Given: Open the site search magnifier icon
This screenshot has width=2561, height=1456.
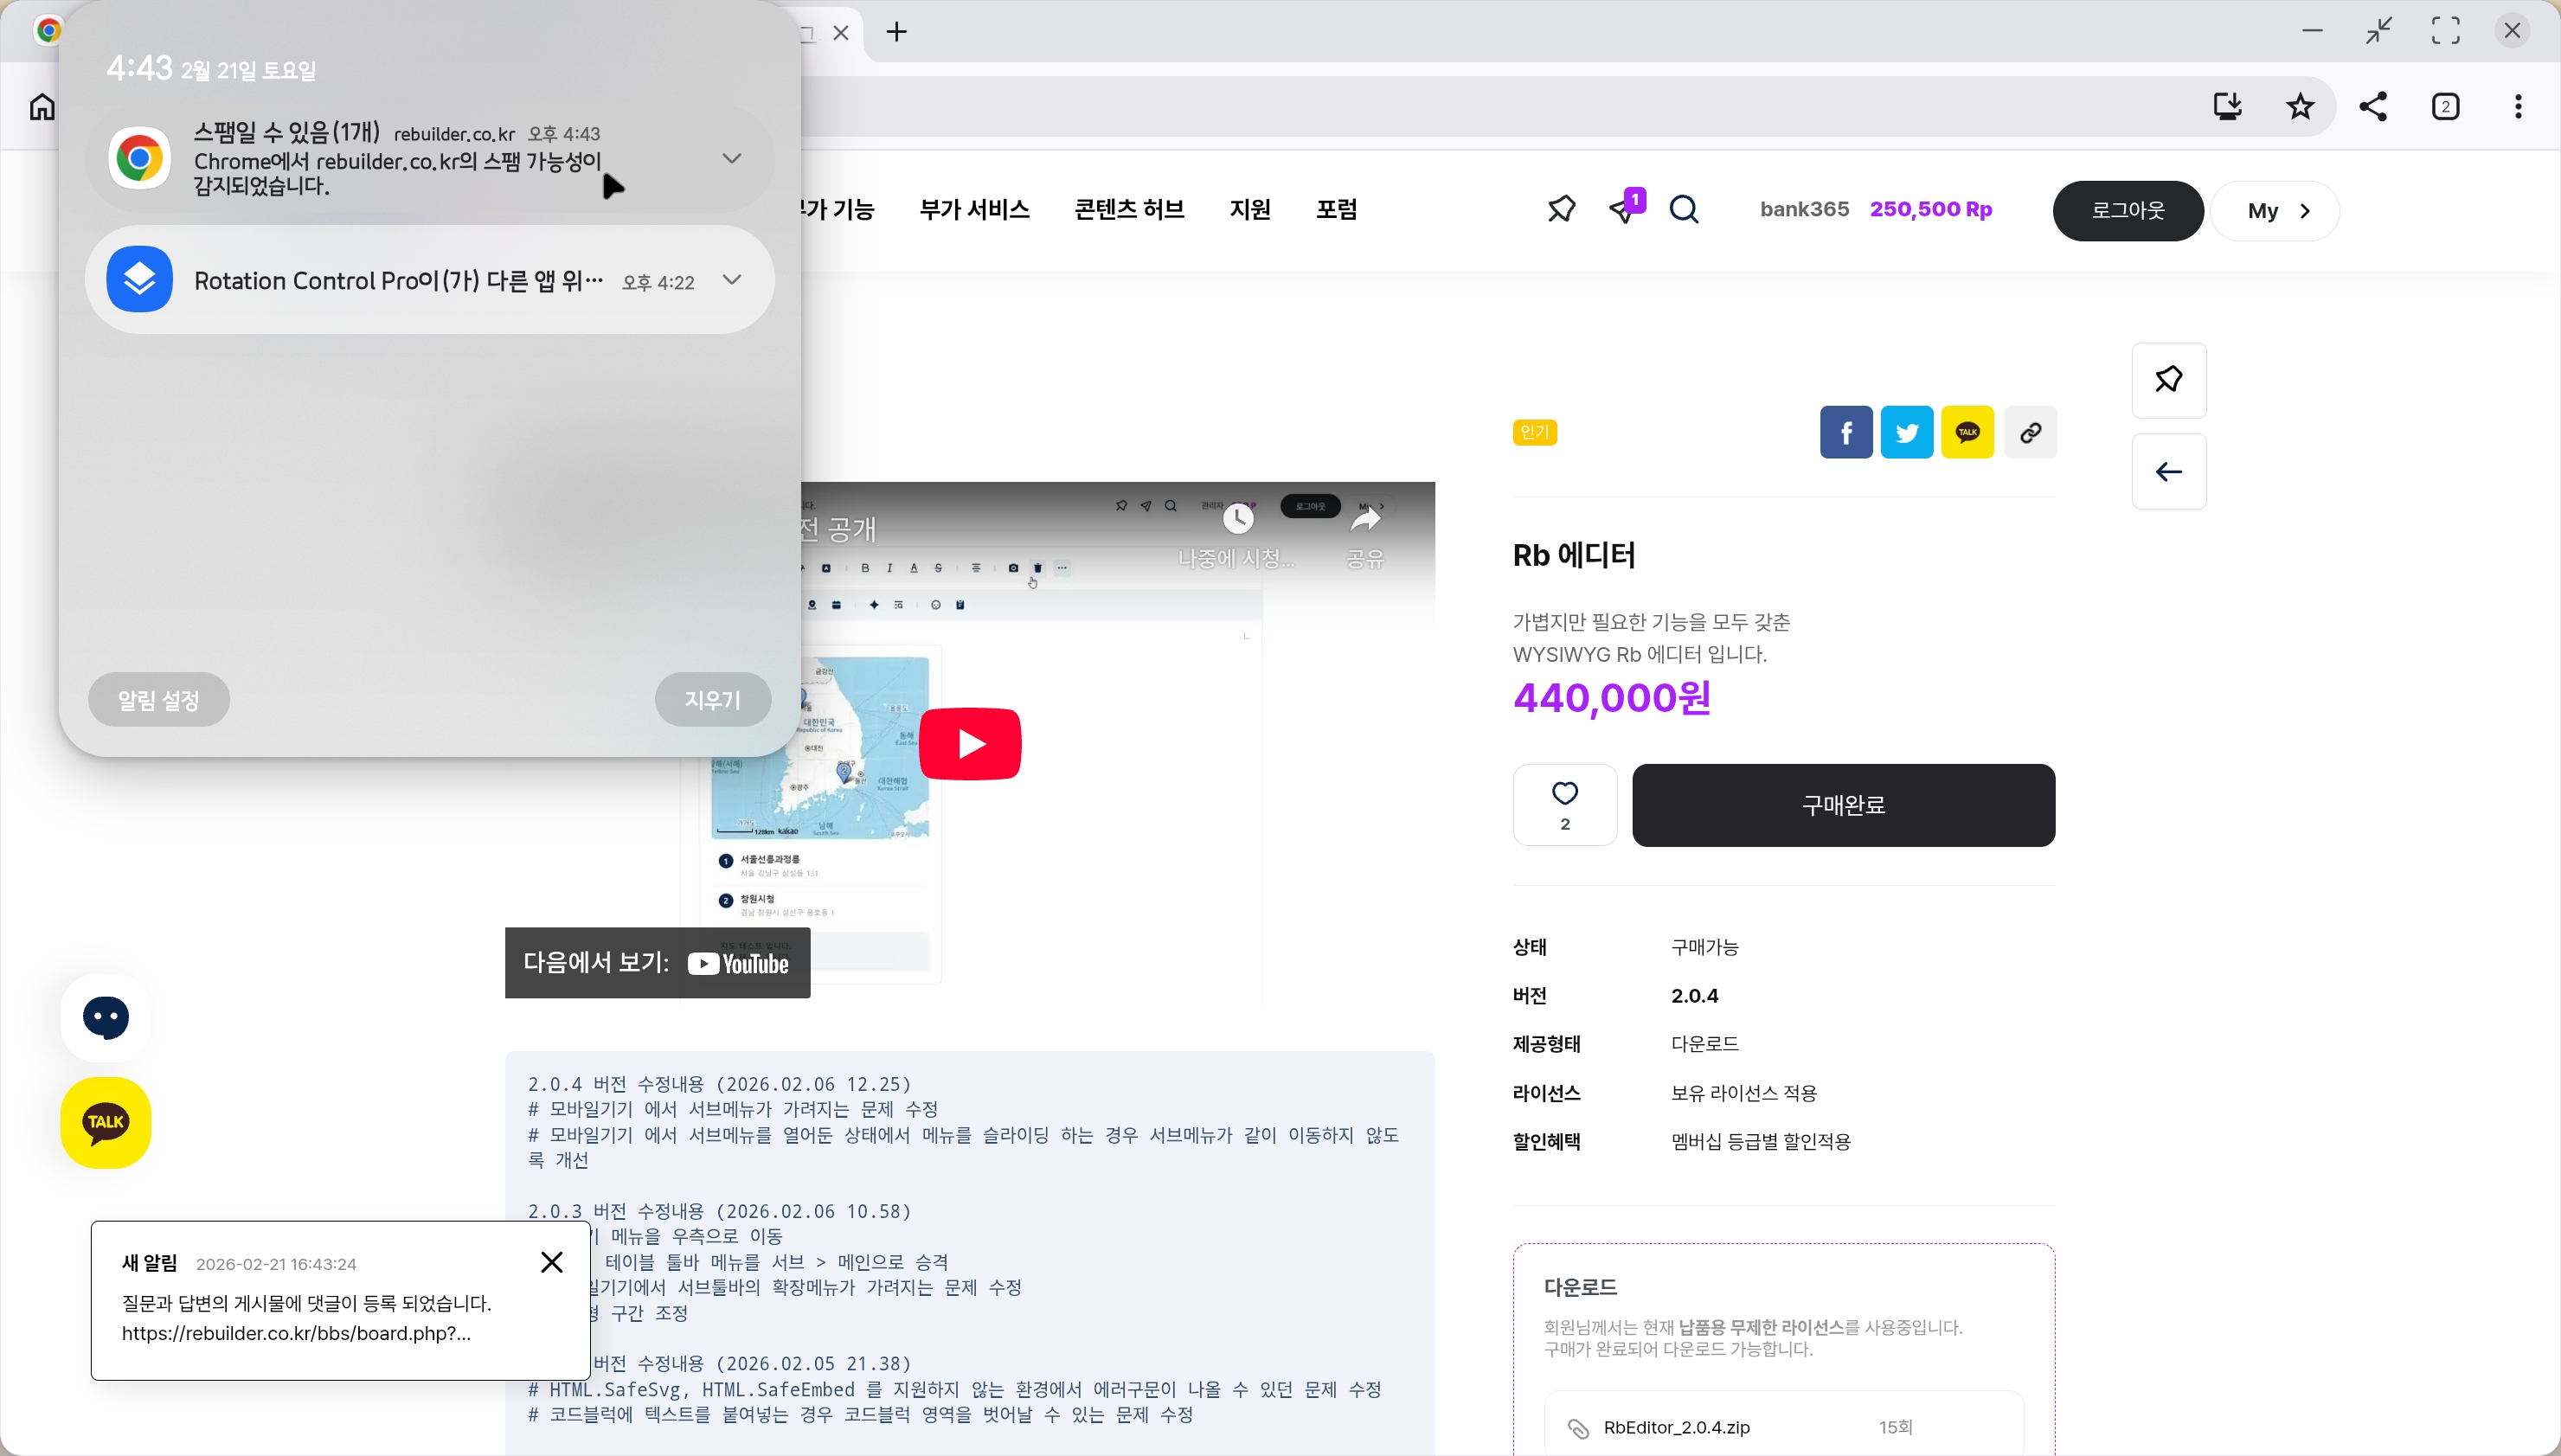Looking at the screenshot, I should (1684, 209).
